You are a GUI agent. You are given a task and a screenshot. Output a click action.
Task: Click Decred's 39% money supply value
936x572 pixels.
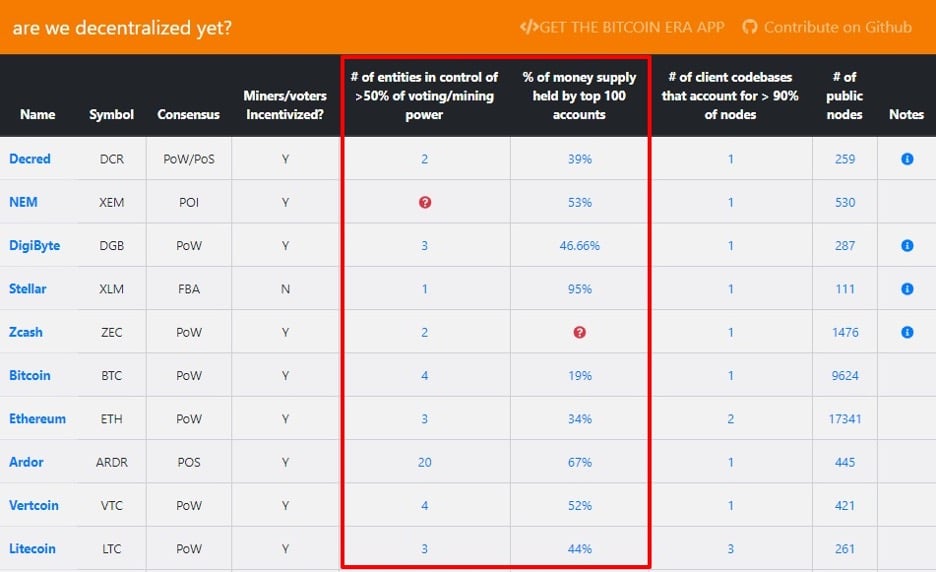[x=579, y=159]
